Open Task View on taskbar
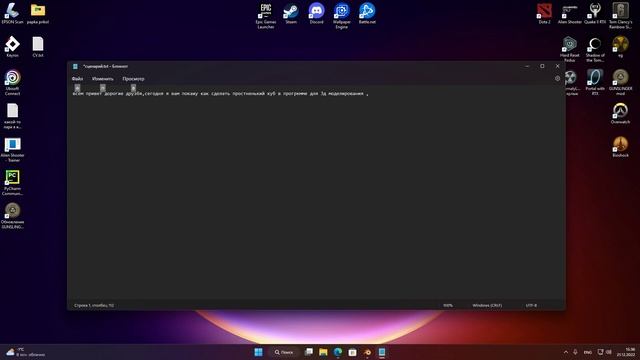 309,352
